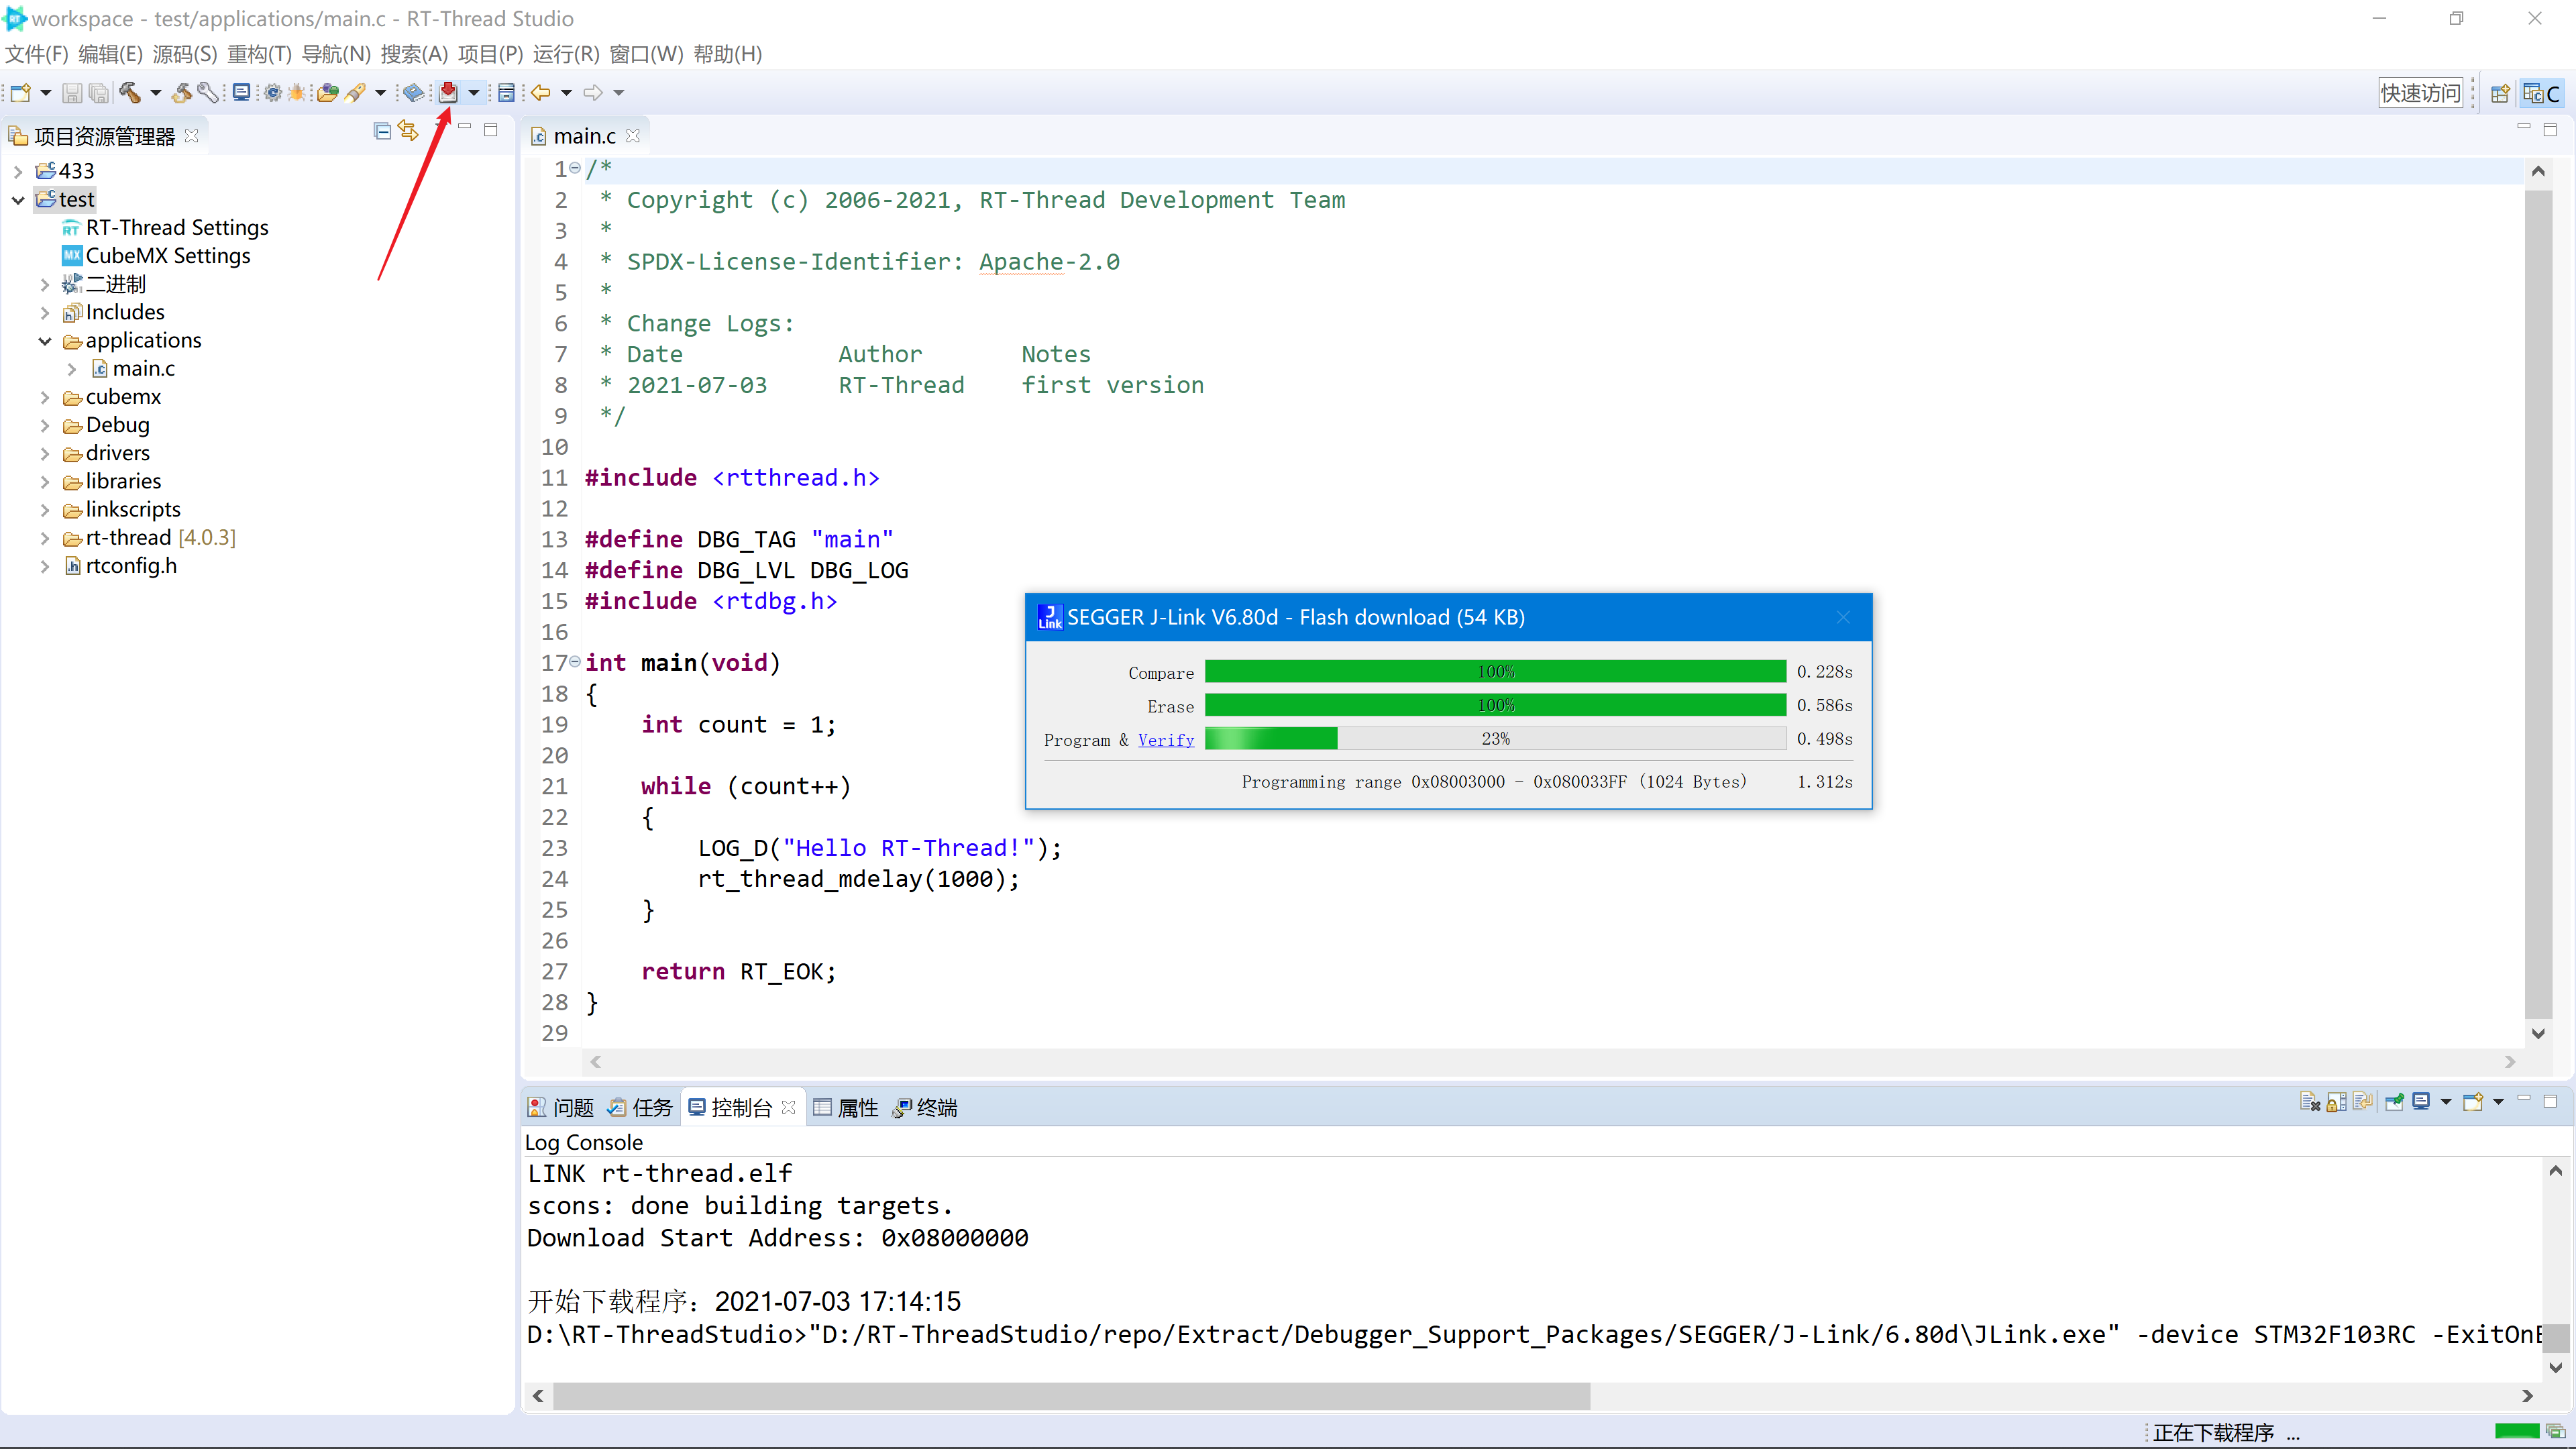Viewport: 2576px width, 1449px height.
Task: Click the Erase progress bar
Action: [x=1495, y=706]
